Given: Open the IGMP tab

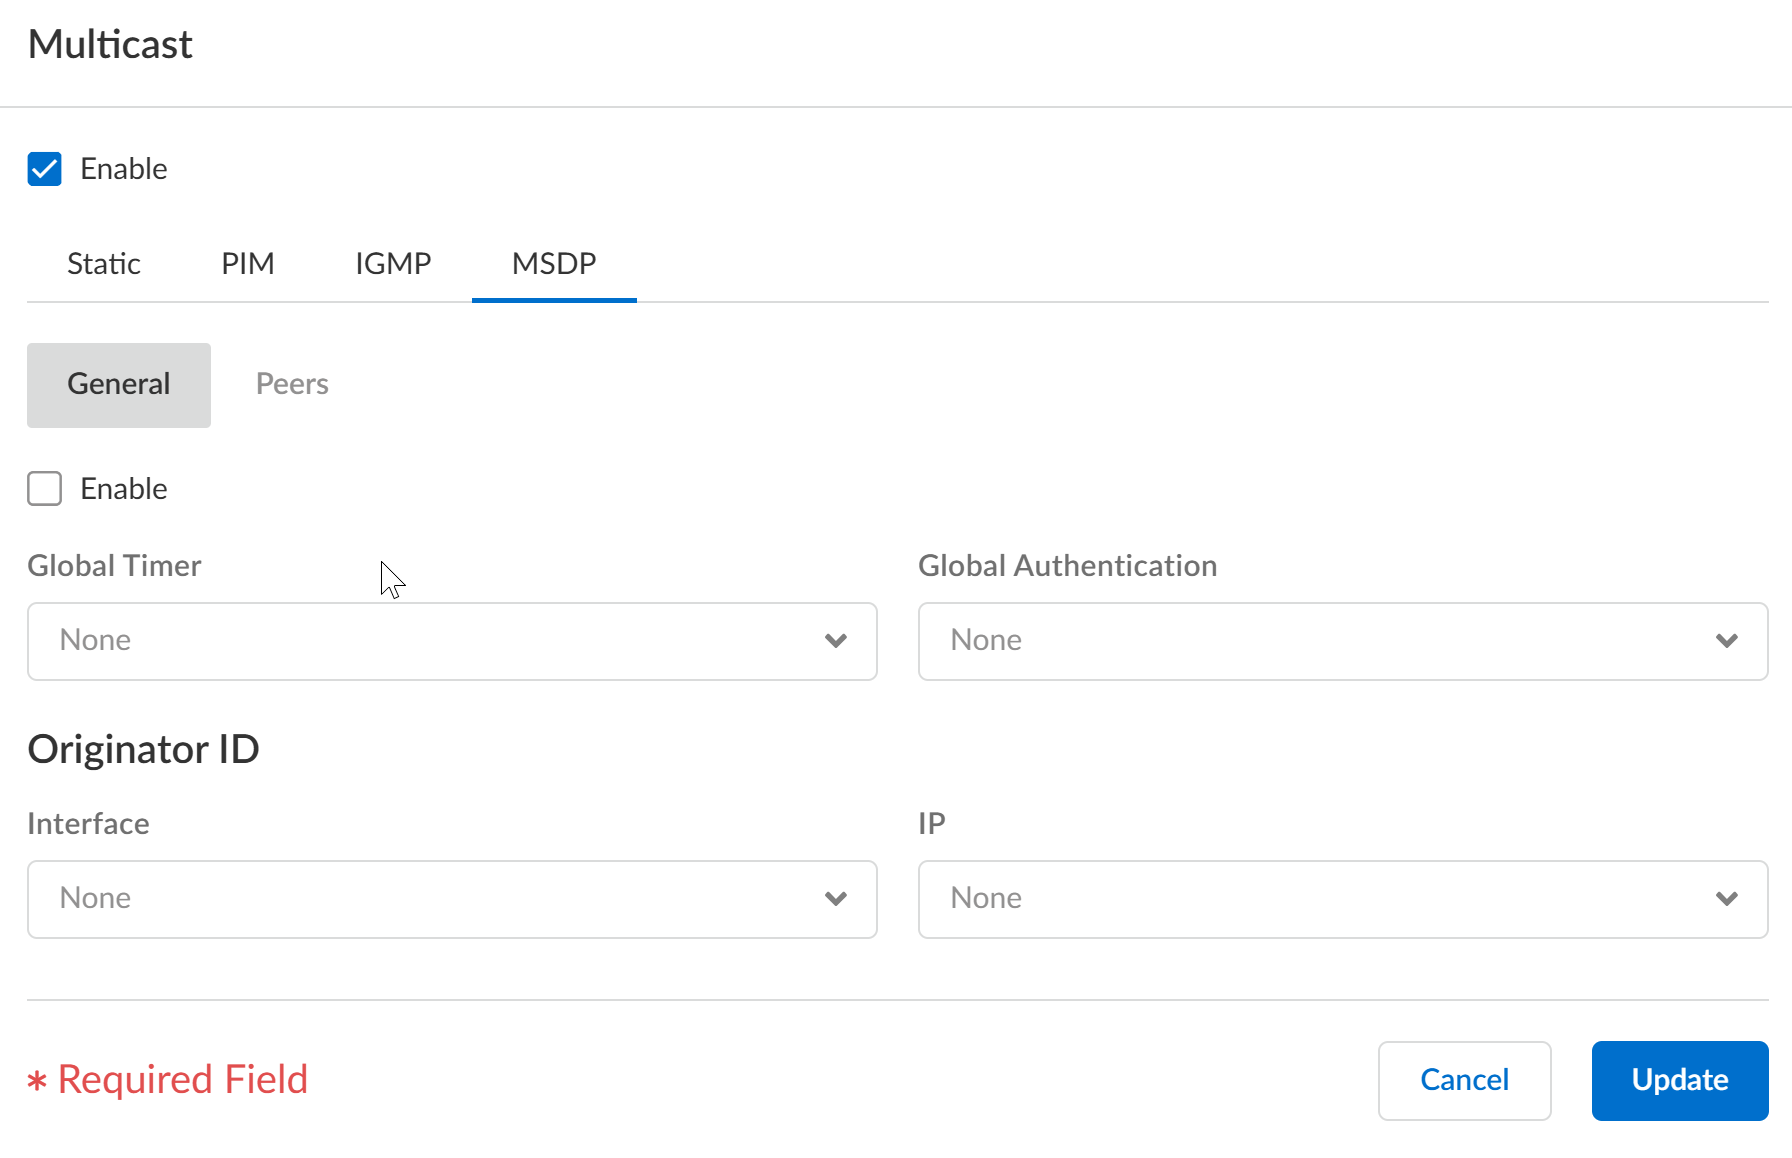Looking at the screenshot, I should pos(393,264).
